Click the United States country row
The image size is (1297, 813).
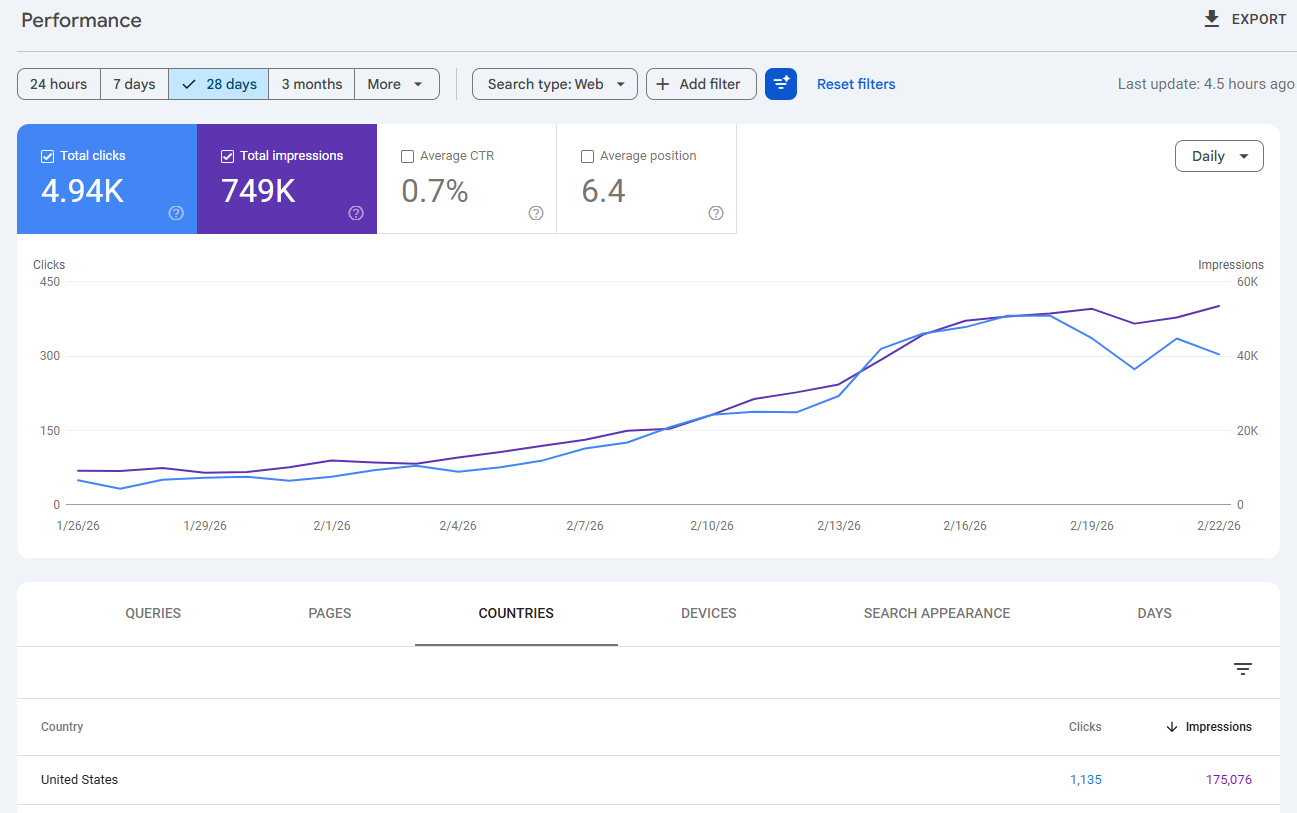80,780
